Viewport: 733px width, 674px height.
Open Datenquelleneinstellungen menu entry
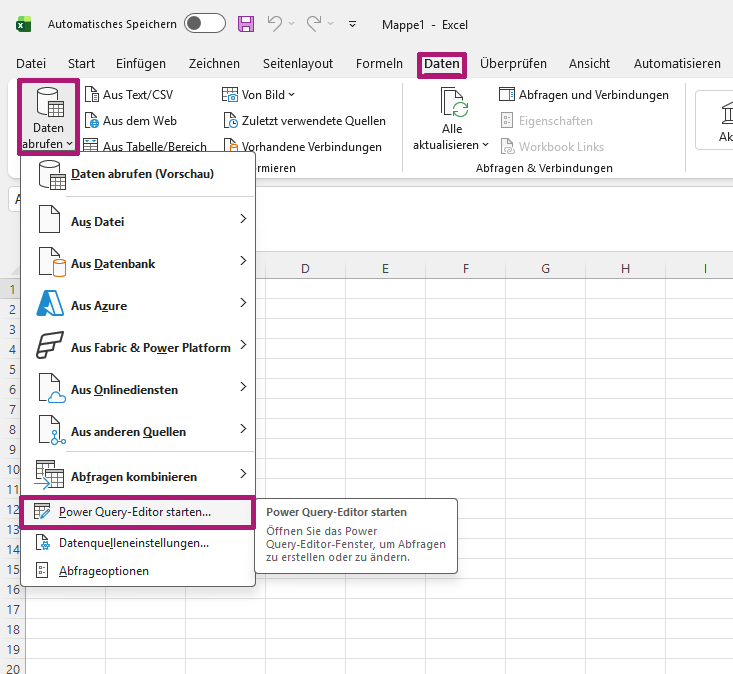[x=134, y=543]
